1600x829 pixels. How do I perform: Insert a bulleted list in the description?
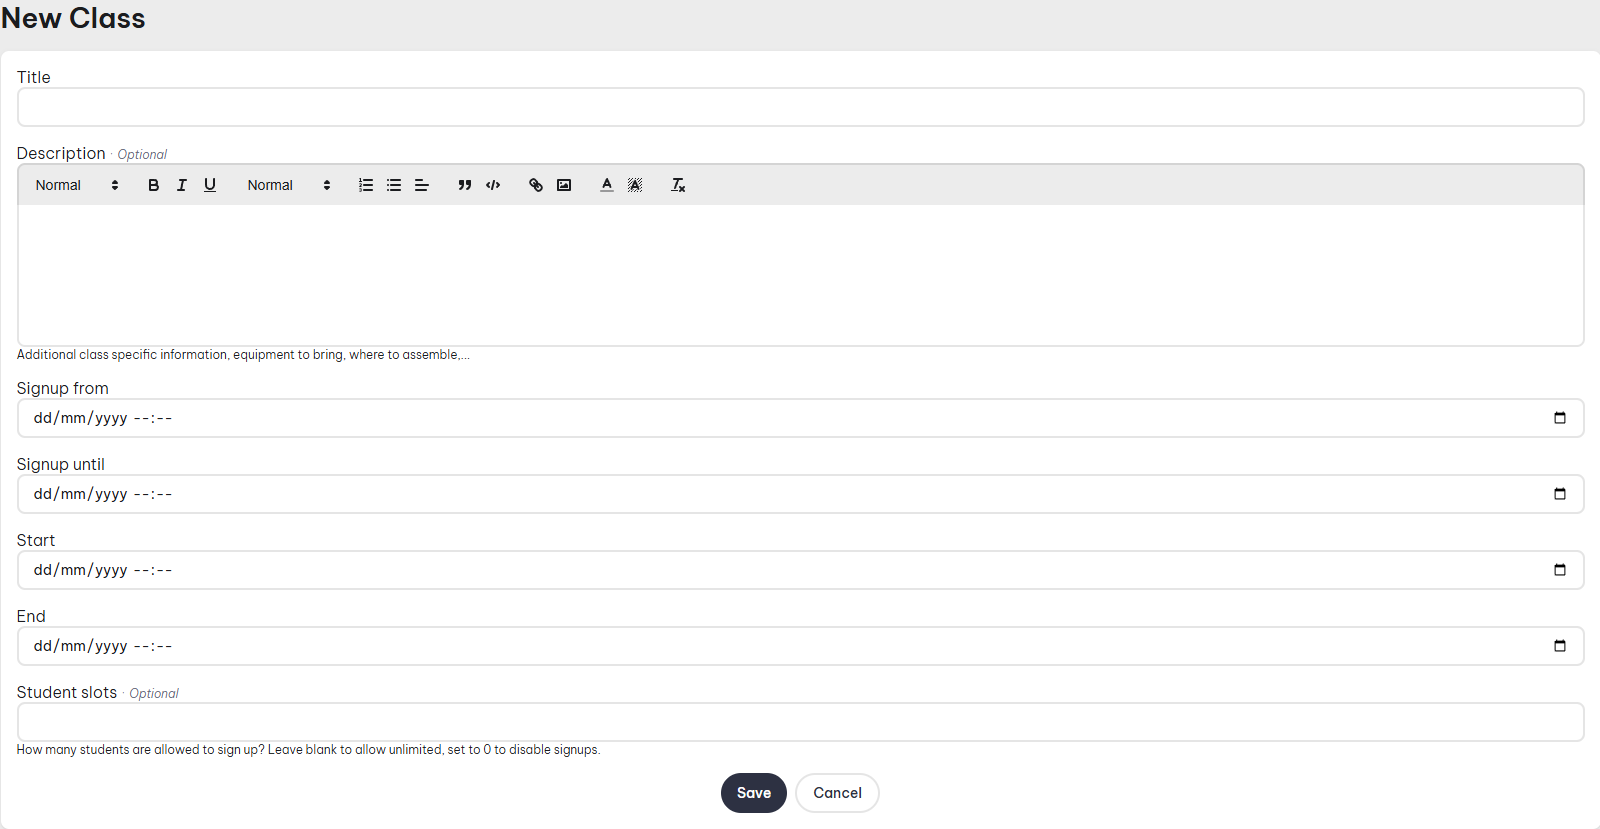394,185
